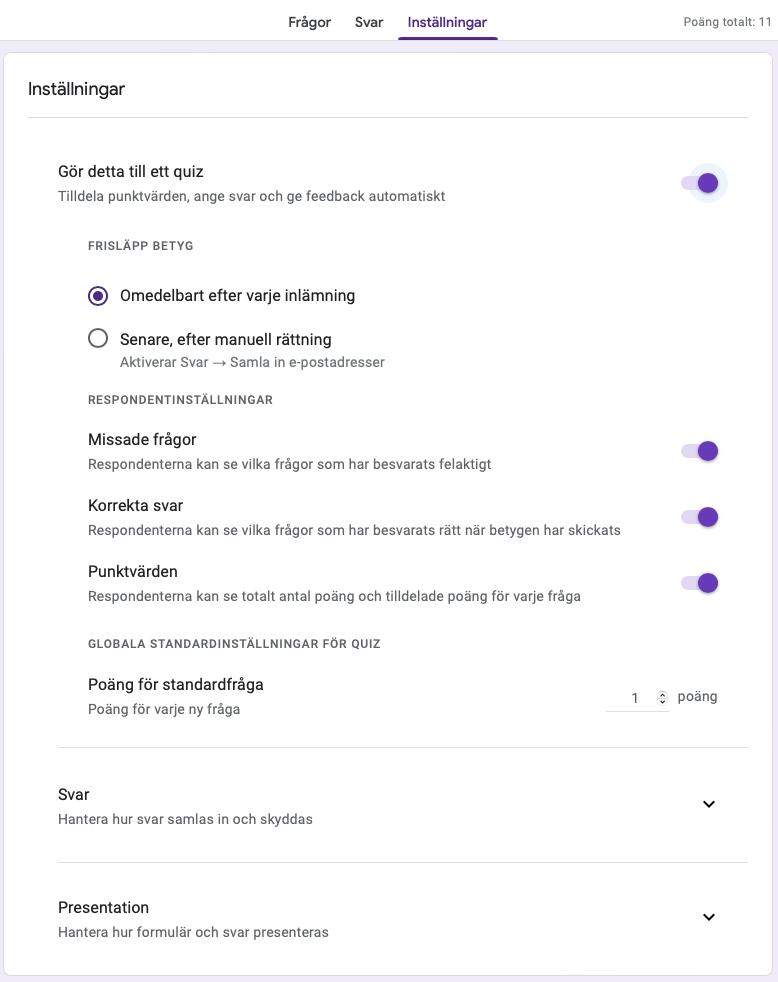The width and height of the screenshot is (778, 982).
Task: Choose 'Senare, efter manuell rättning' option
Action: point(98,339)
